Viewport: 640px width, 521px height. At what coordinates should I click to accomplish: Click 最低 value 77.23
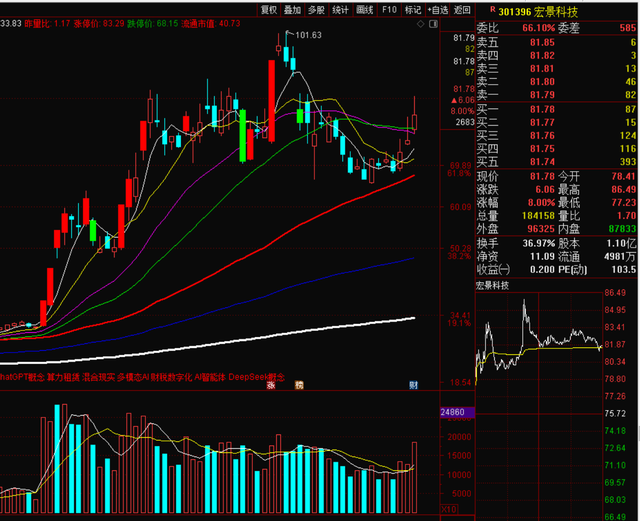(x=624, y=203)
